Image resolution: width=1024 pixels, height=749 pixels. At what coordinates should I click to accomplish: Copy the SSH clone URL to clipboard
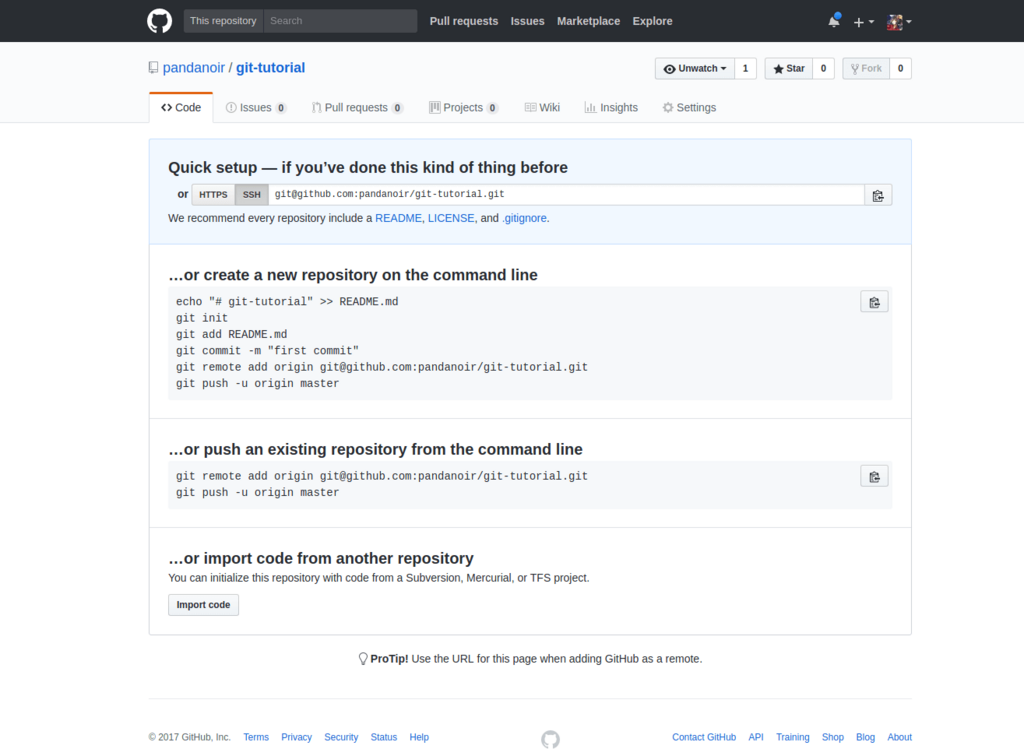878,195
